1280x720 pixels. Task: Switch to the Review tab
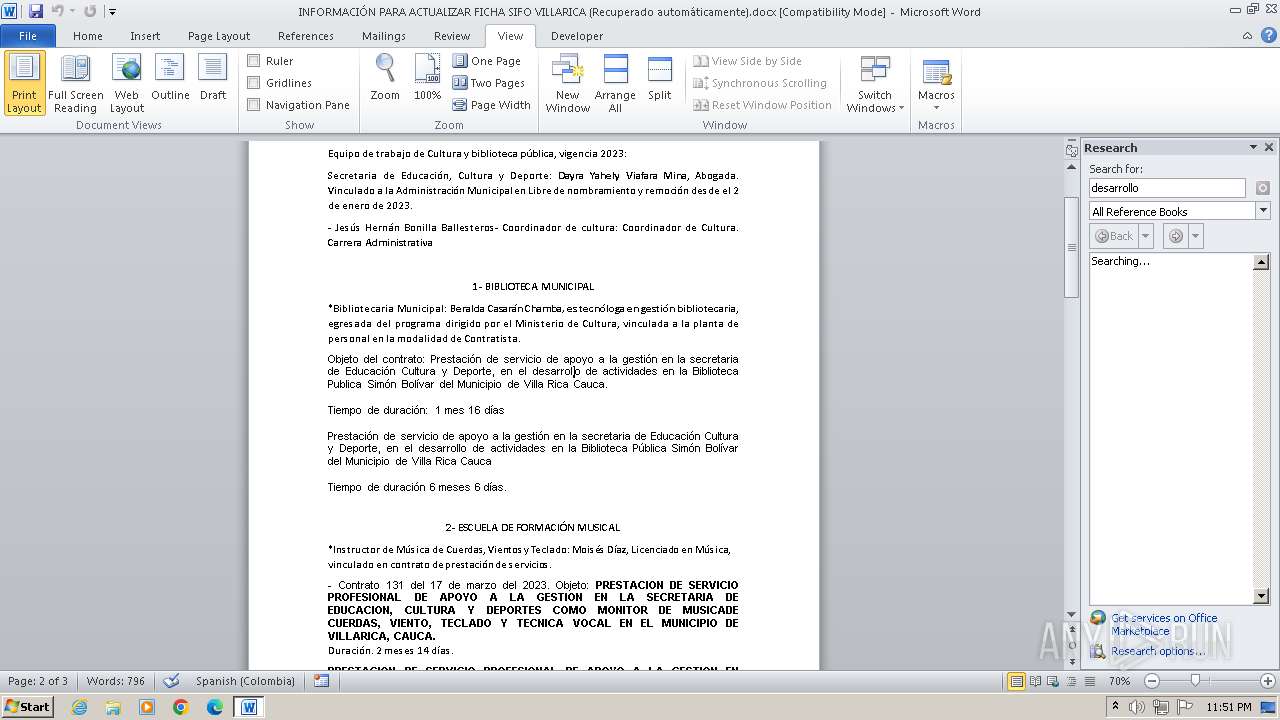click(452, 36)
